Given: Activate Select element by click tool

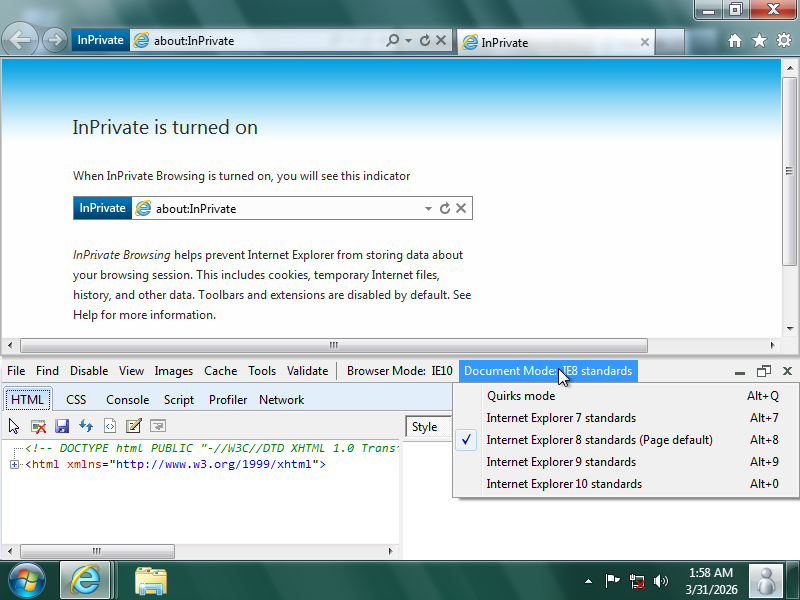Looking at the screenshot, I should [x=14, y=426].
